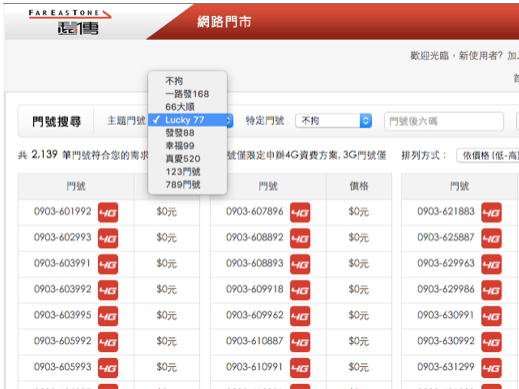The height and width of the screenshot is (389, 519).
Task: Click 4G badge beside 0903-603992
Action: click(108, 290)
